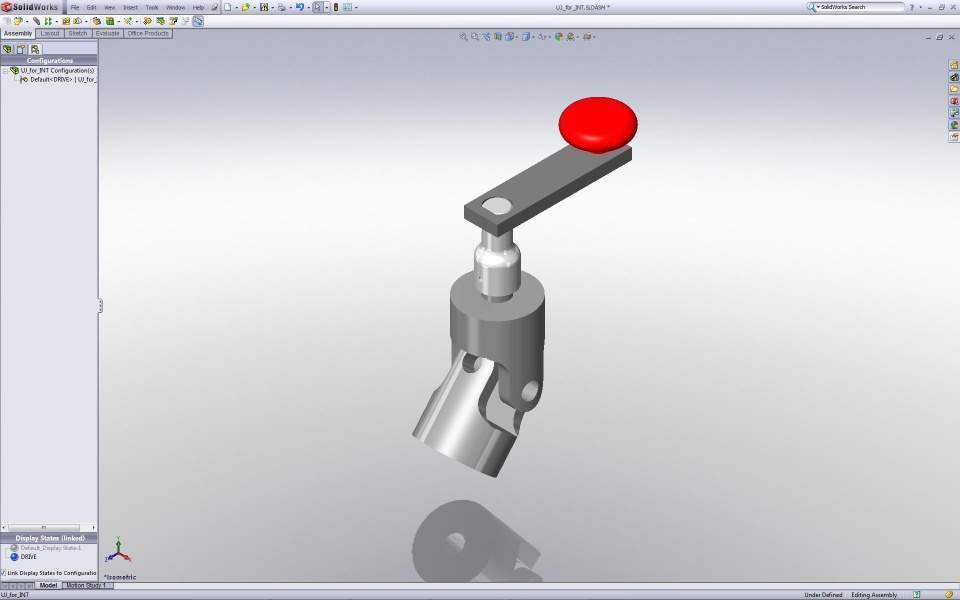Click the Show Hidden Components icon

[x=97, y=21]
